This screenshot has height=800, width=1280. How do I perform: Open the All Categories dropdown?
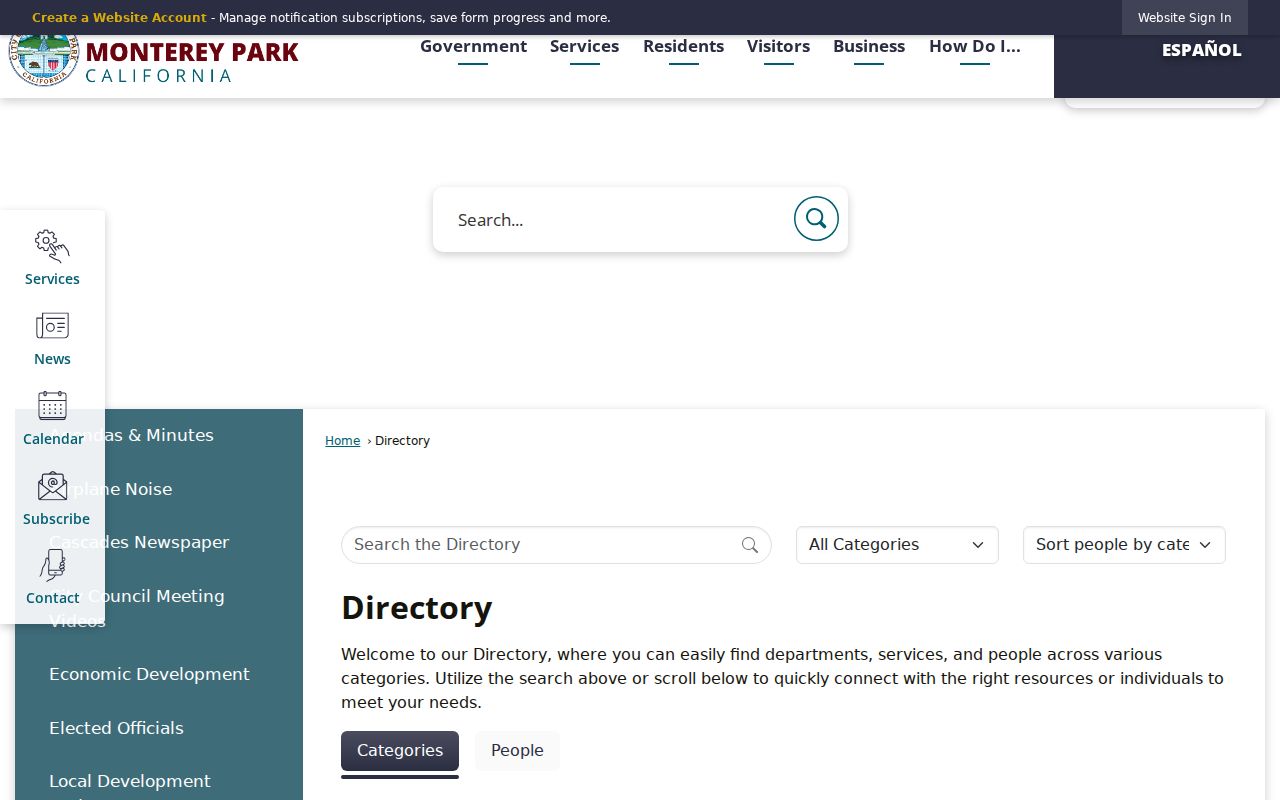click(897, 545)
